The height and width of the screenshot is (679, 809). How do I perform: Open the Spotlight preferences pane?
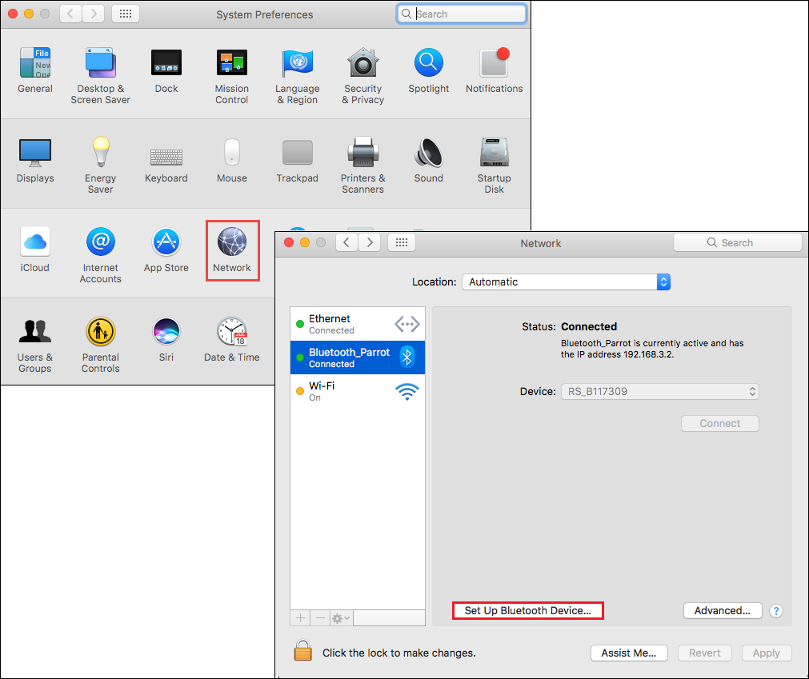pos(429,64)
